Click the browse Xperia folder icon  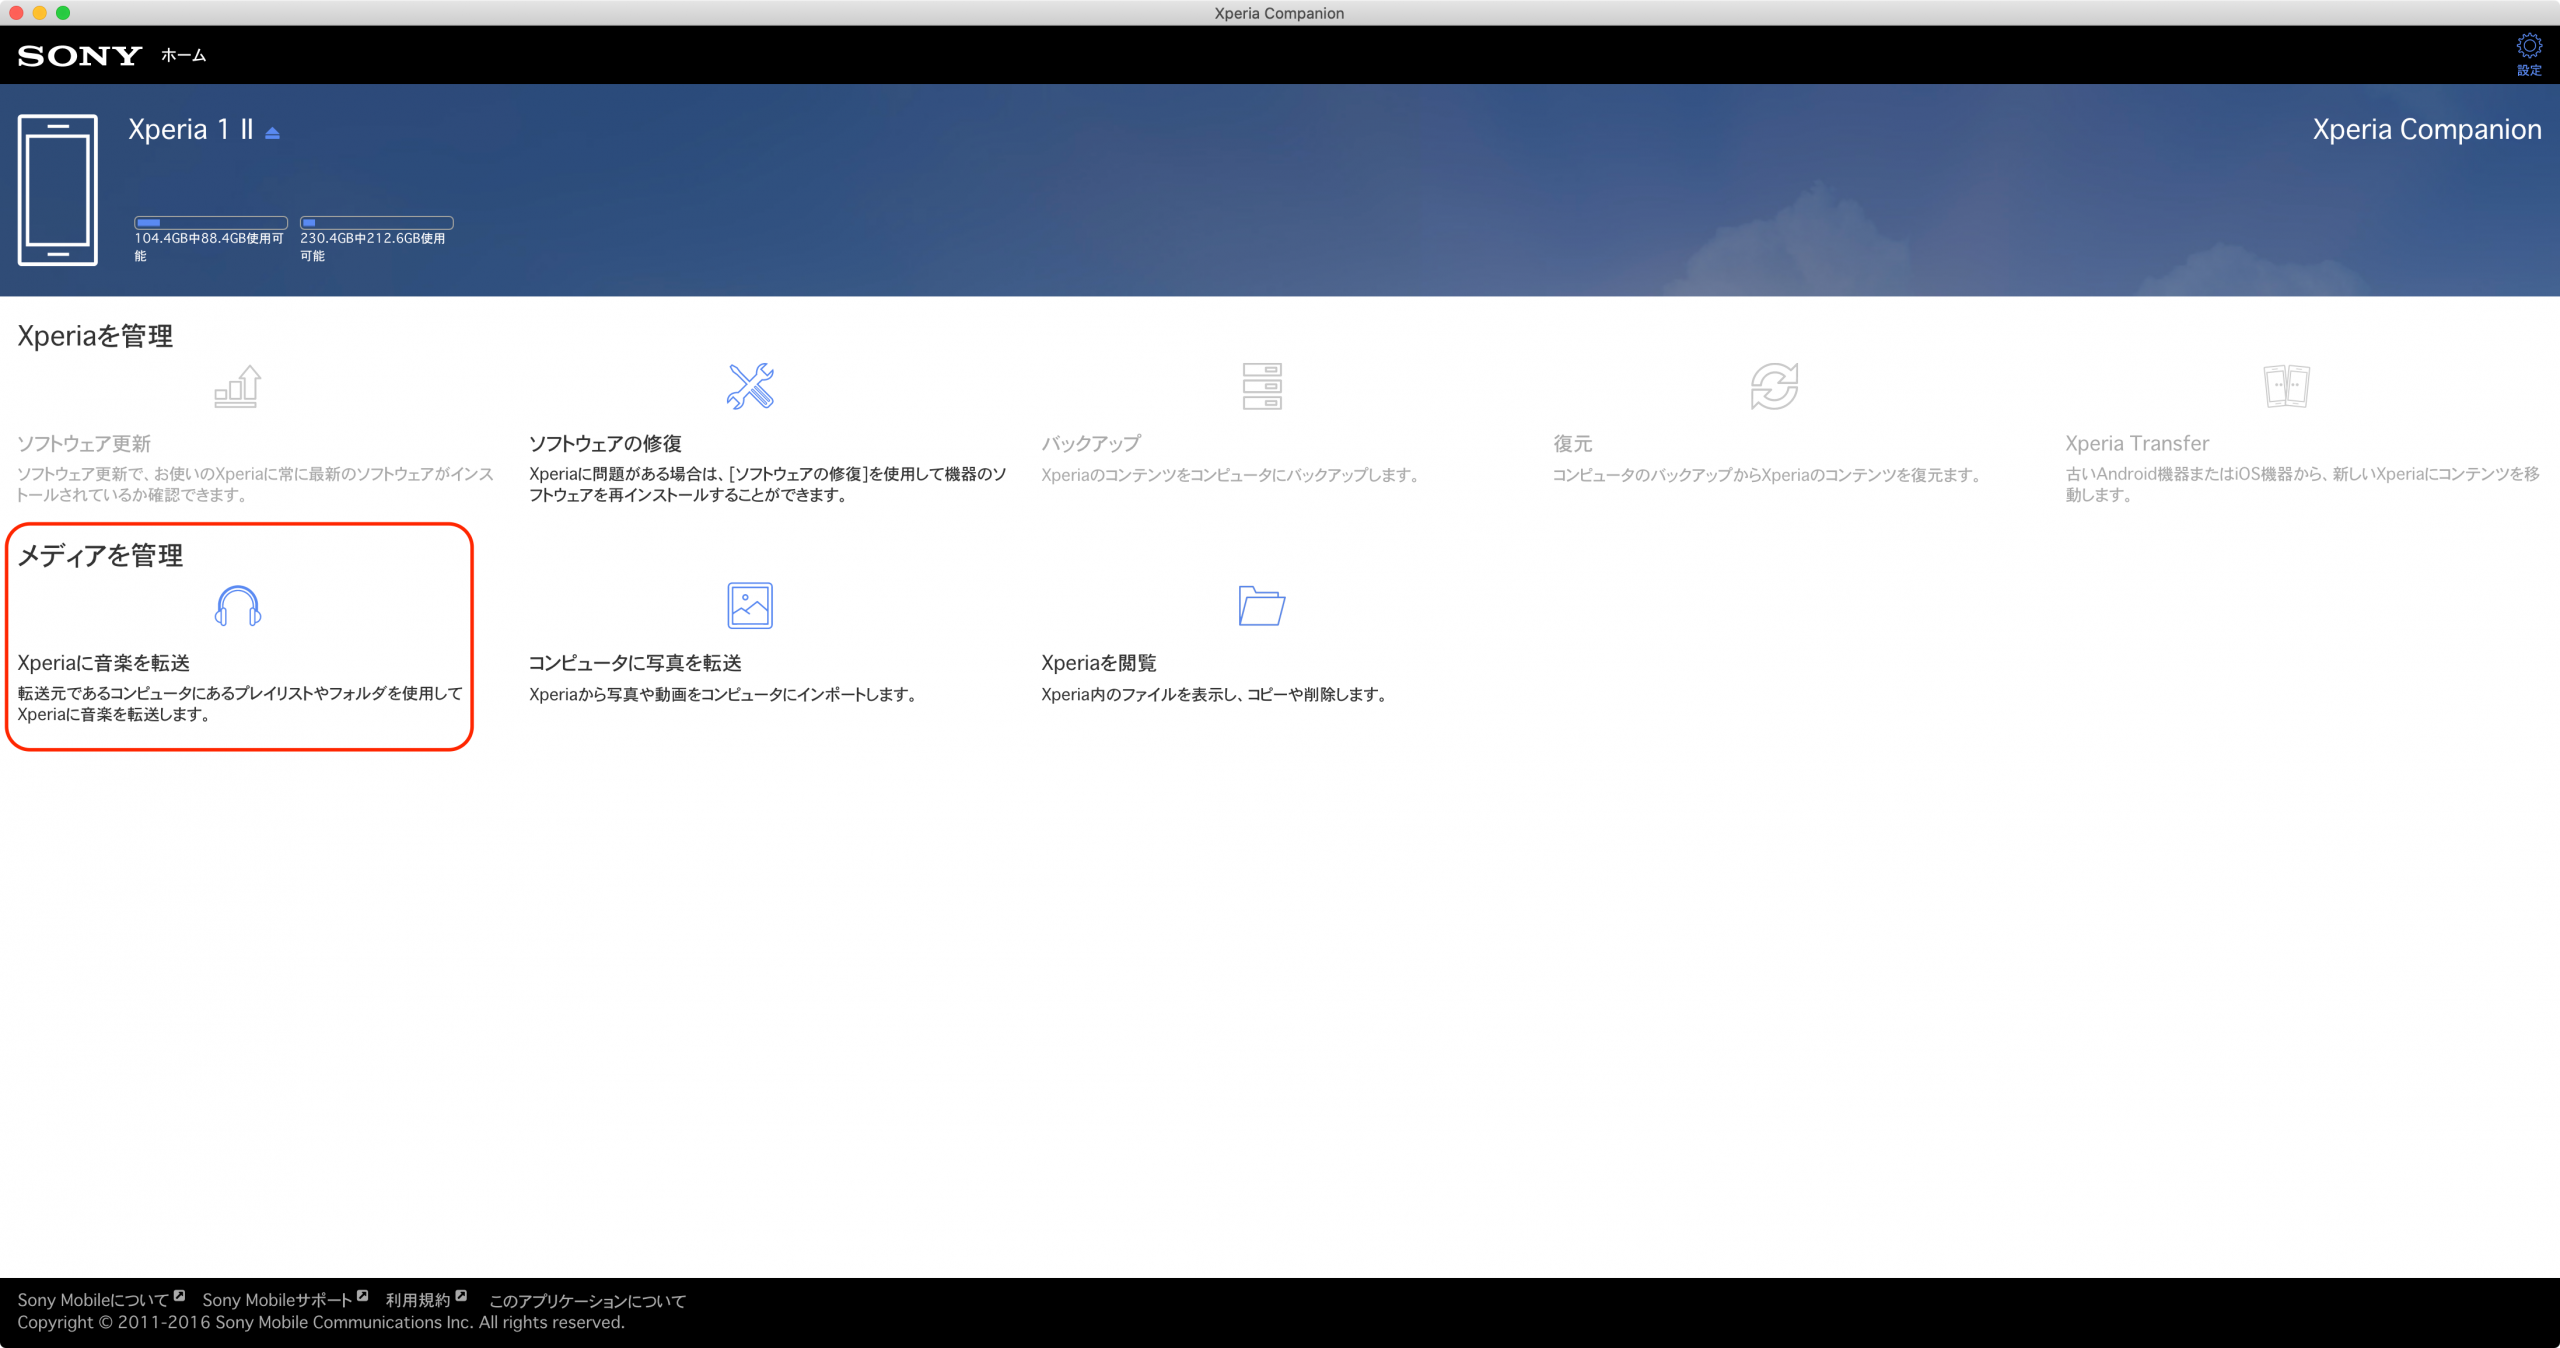pyautogui.click(x=1262, y=605)
